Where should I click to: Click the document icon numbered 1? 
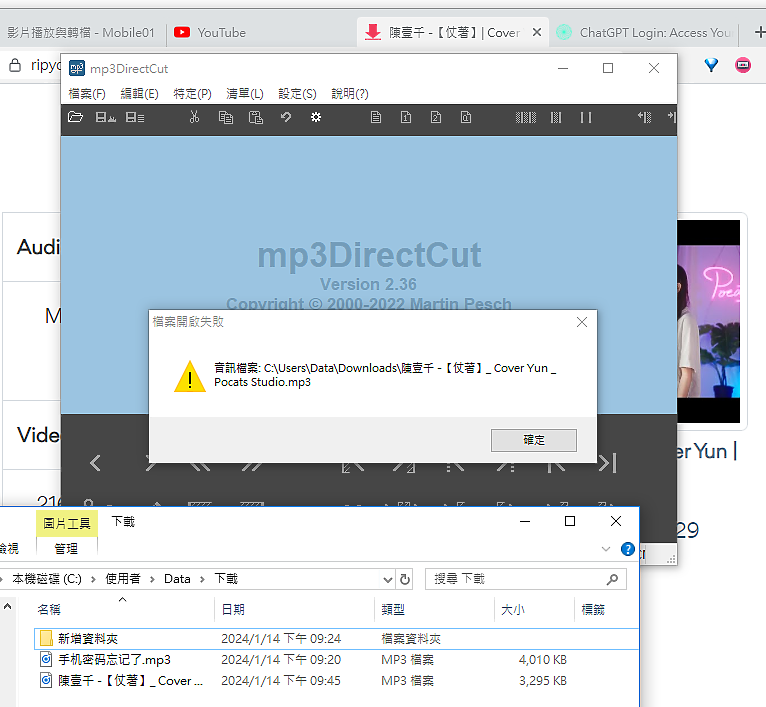coord(406,117)
